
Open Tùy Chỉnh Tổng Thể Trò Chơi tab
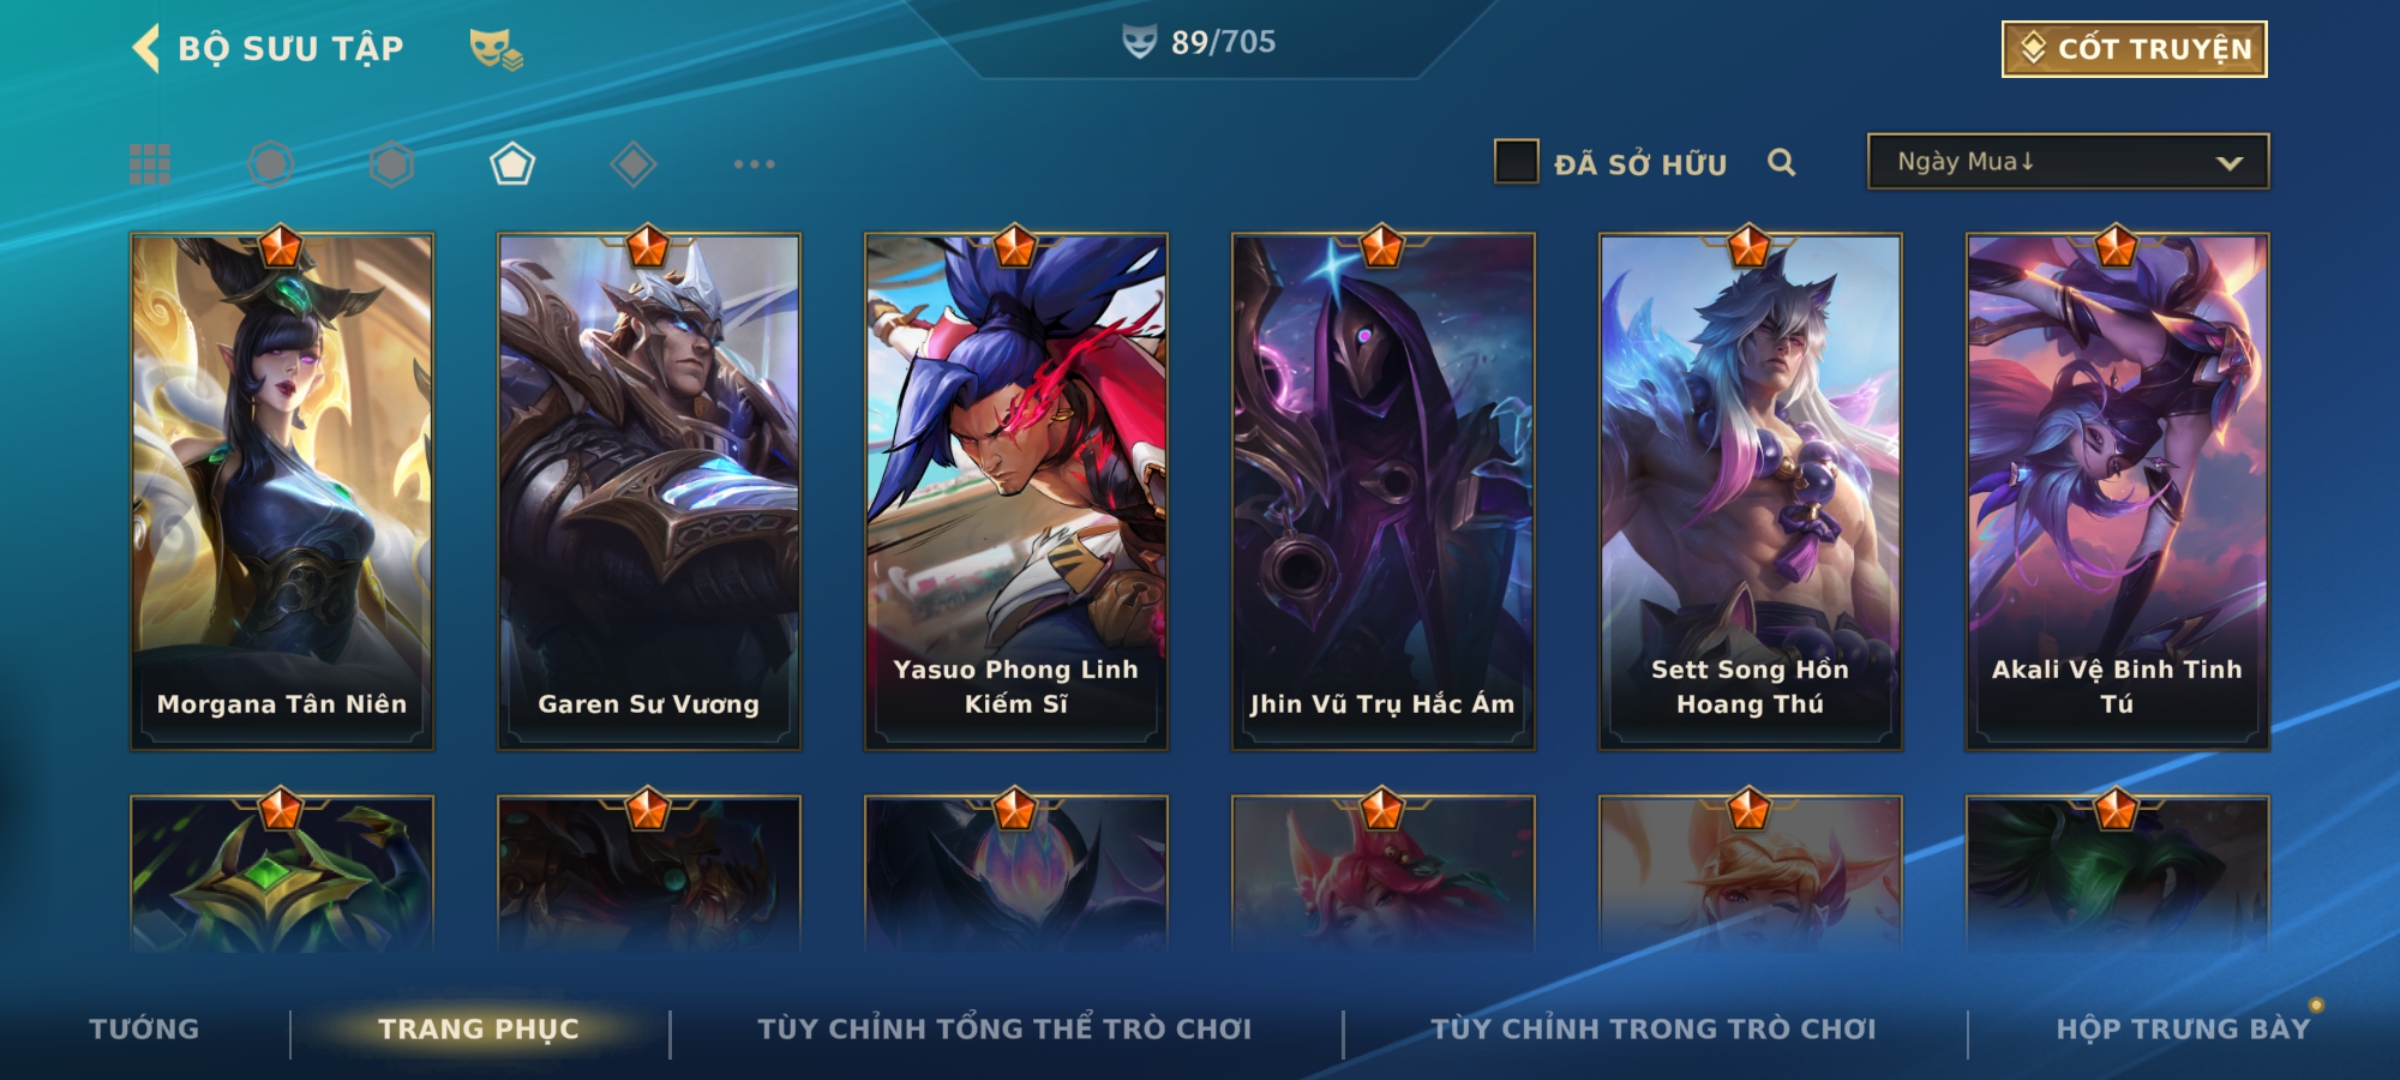[1004, 1029]
